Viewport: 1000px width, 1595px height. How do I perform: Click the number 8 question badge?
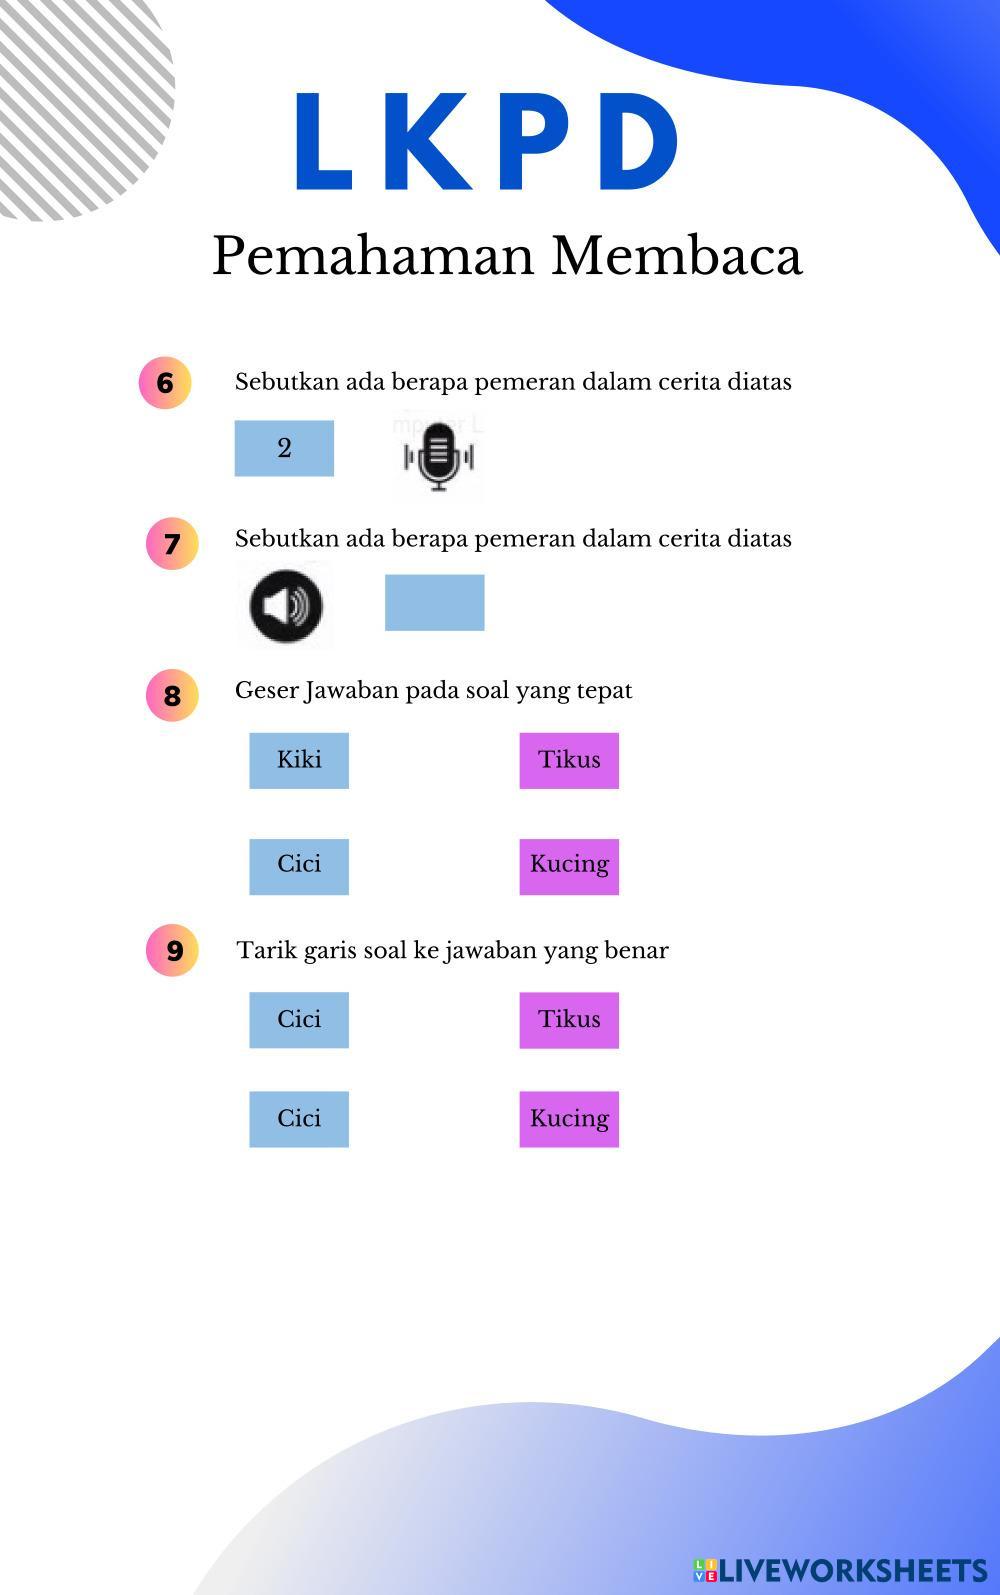tap(172, 695)
